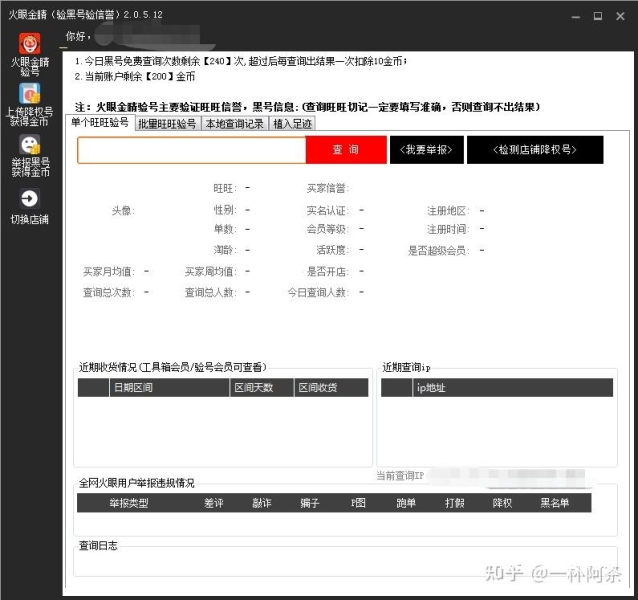638x600 pixels.
Task: Maximize the 火眼金睛 window
Action: [x=597, y=16]
